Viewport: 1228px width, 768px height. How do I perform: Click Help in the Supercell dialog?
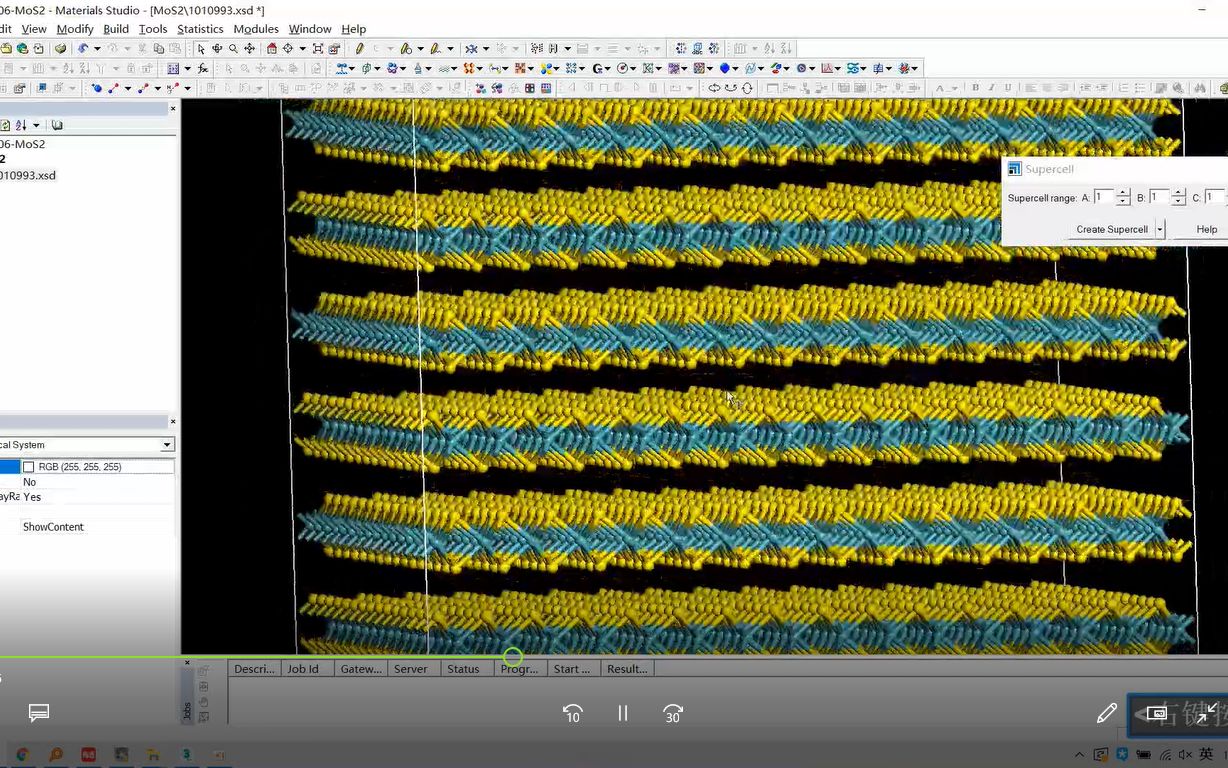click(1206, 229)
